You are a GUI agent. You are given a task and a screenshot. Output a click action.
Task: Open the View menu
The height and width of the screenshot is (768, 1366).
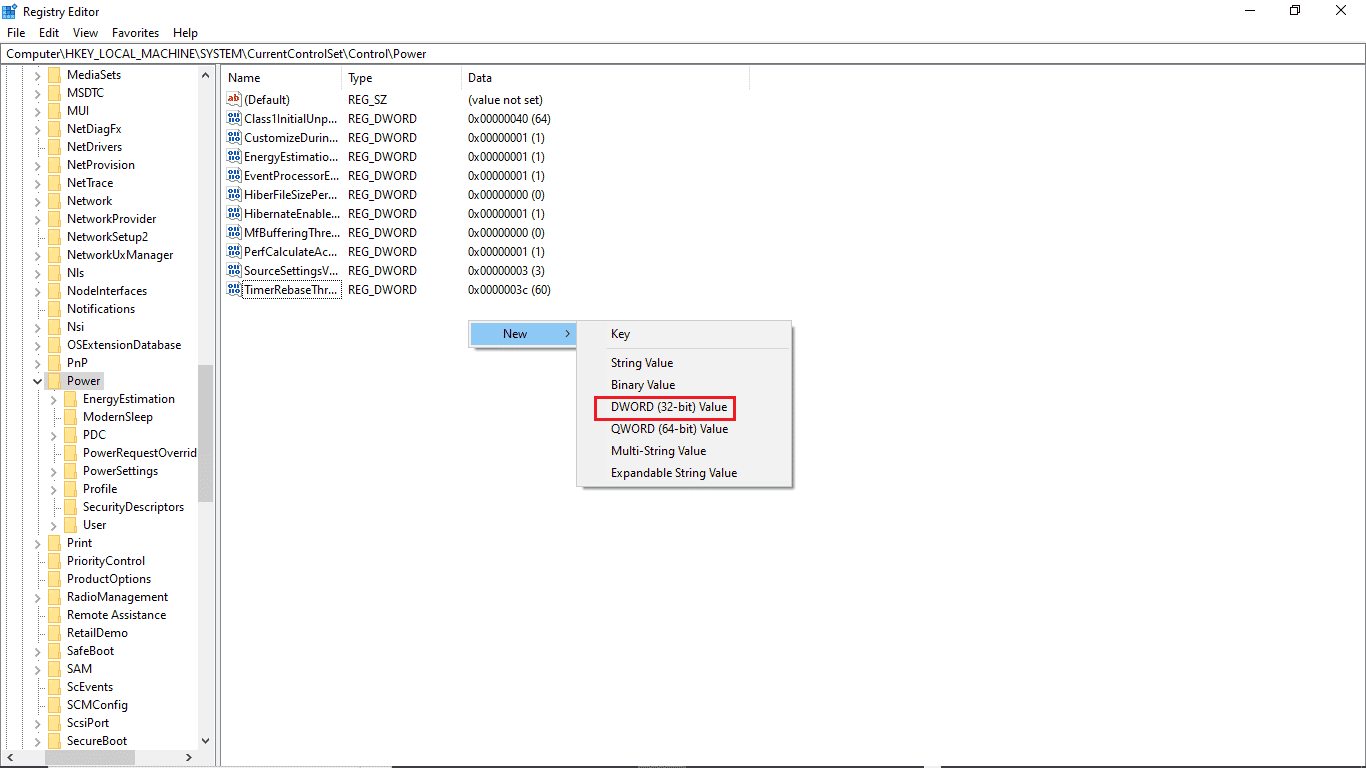click(x=86, y=33)
